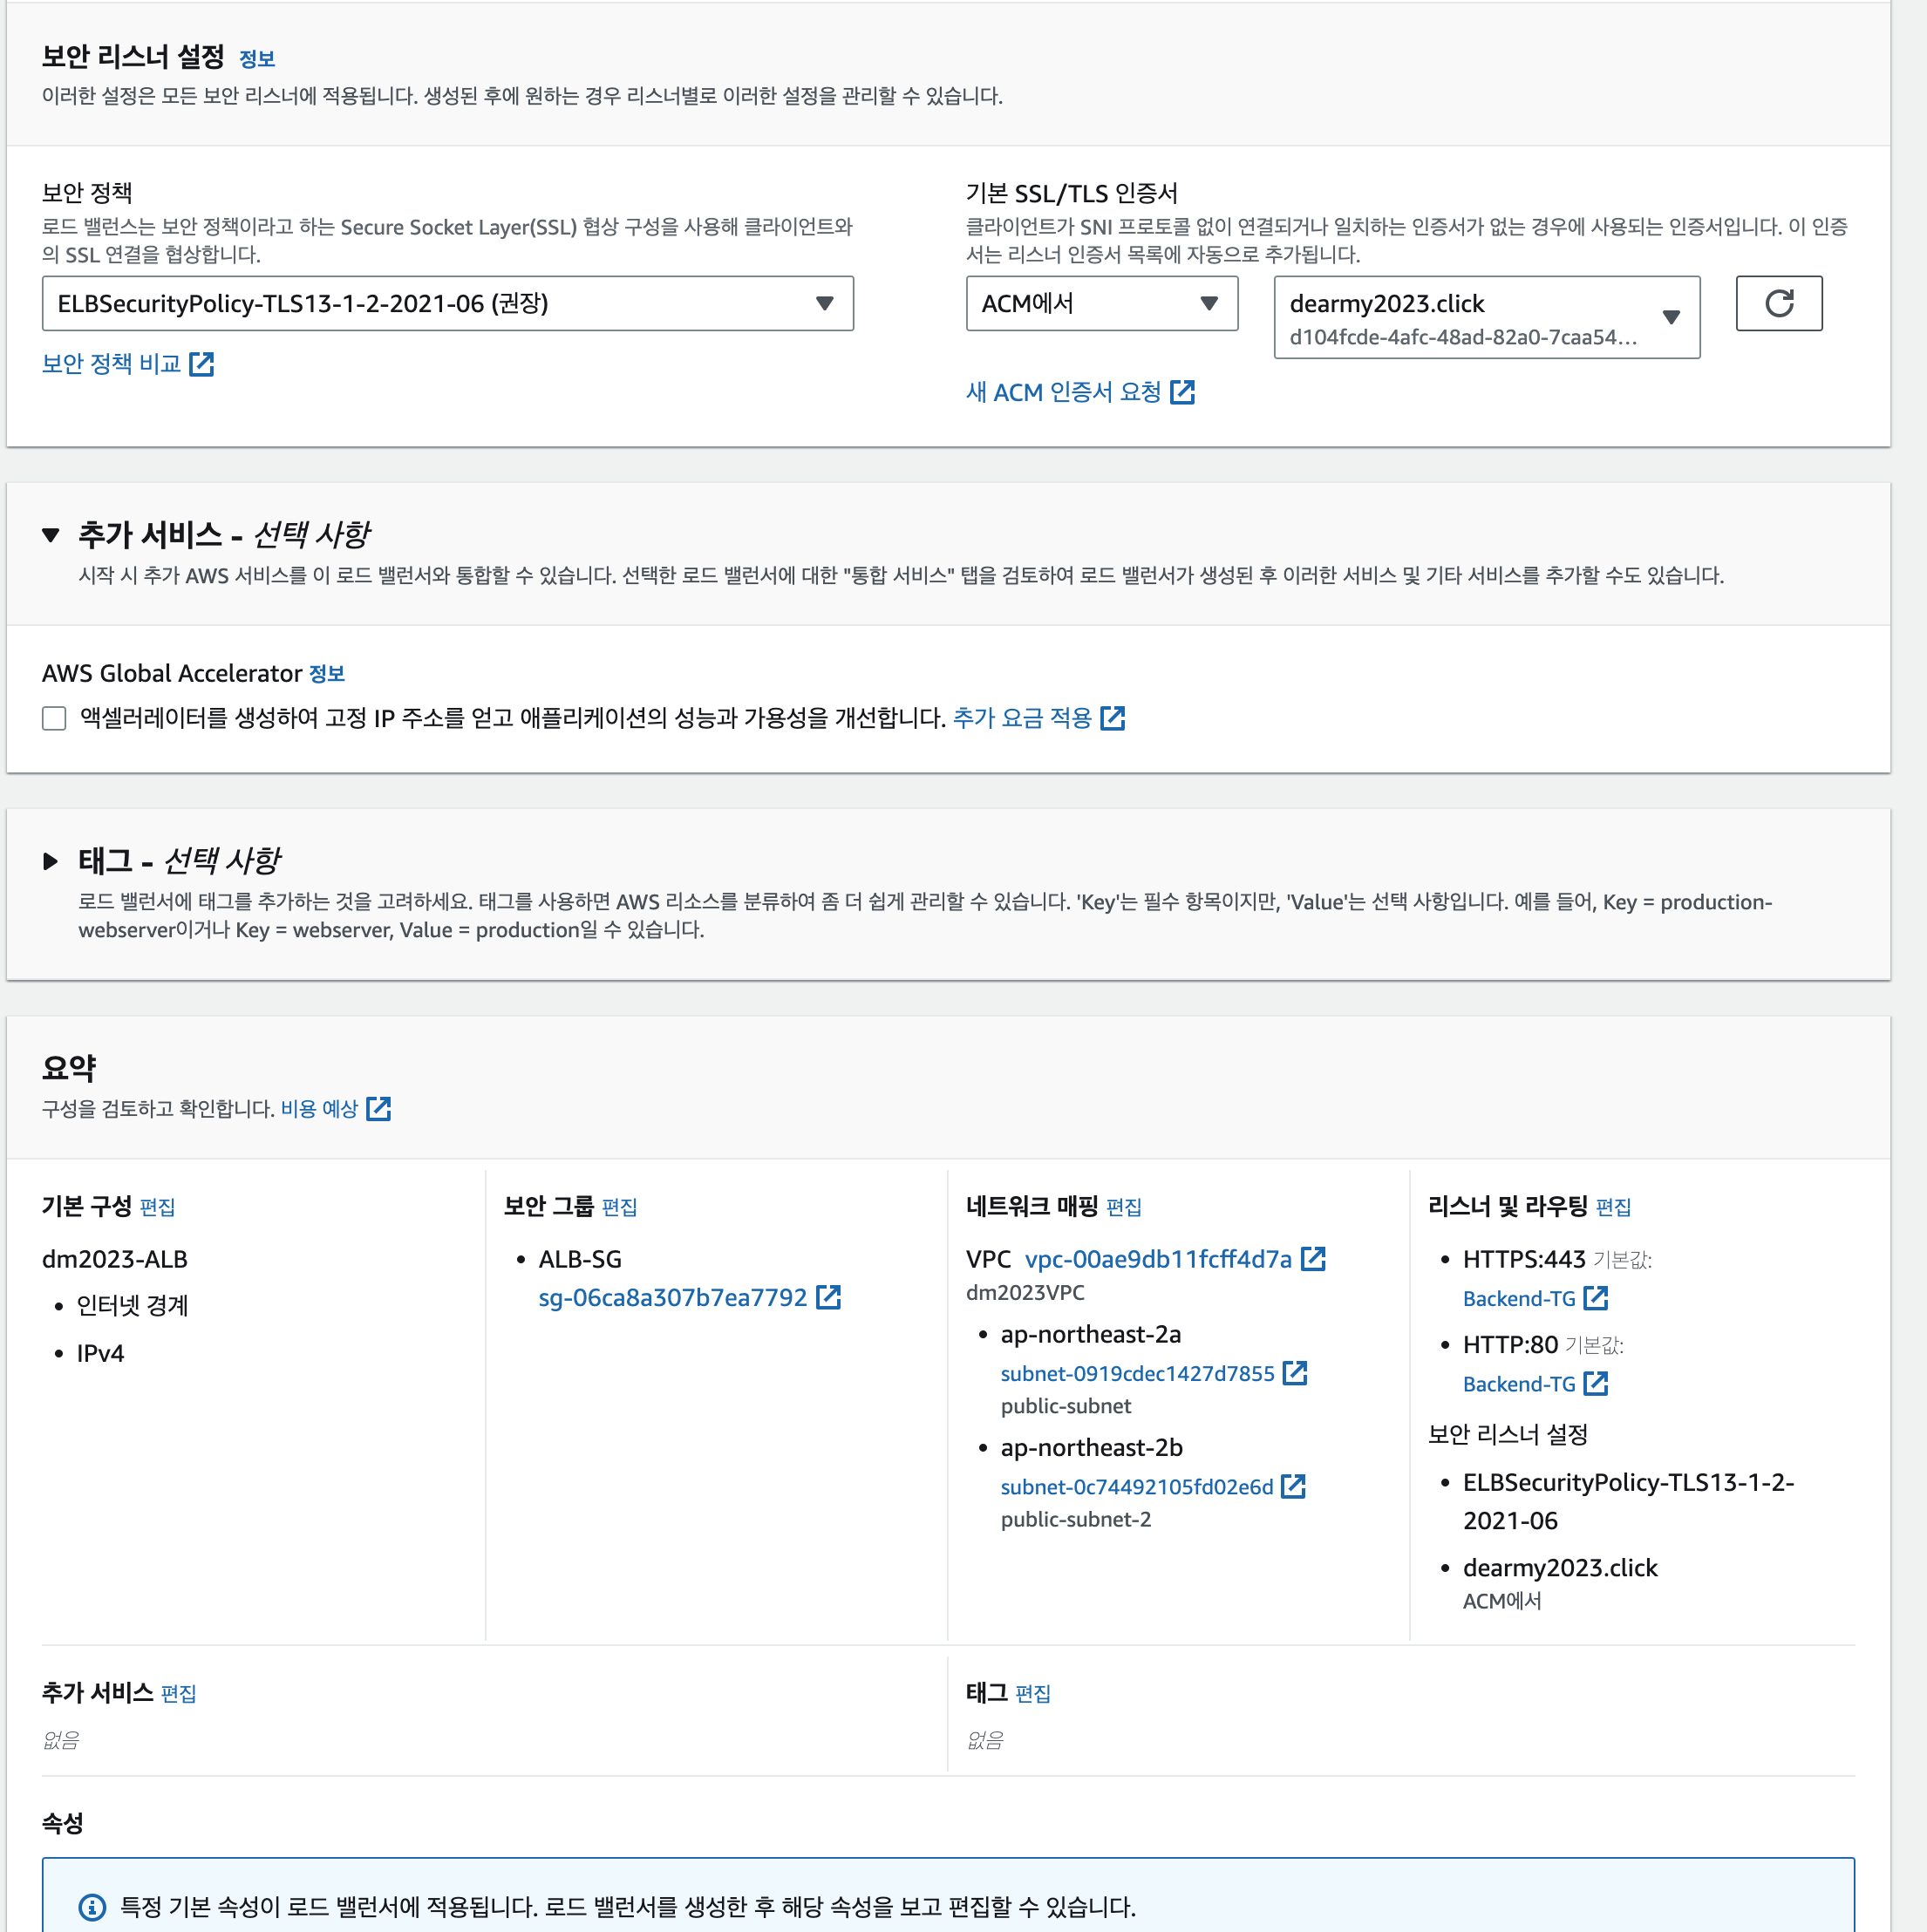The width and height of the screenshot is (1927, 1932).
Task: Click the 인터넷 경계 bullet text
Action: (132, 1306)
